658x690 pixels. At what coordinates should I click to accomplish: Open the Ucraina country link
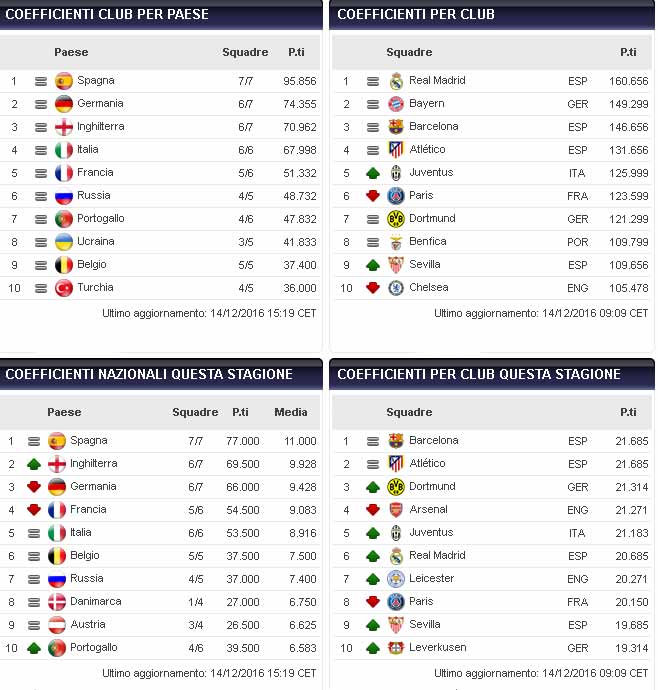(96, 242)
